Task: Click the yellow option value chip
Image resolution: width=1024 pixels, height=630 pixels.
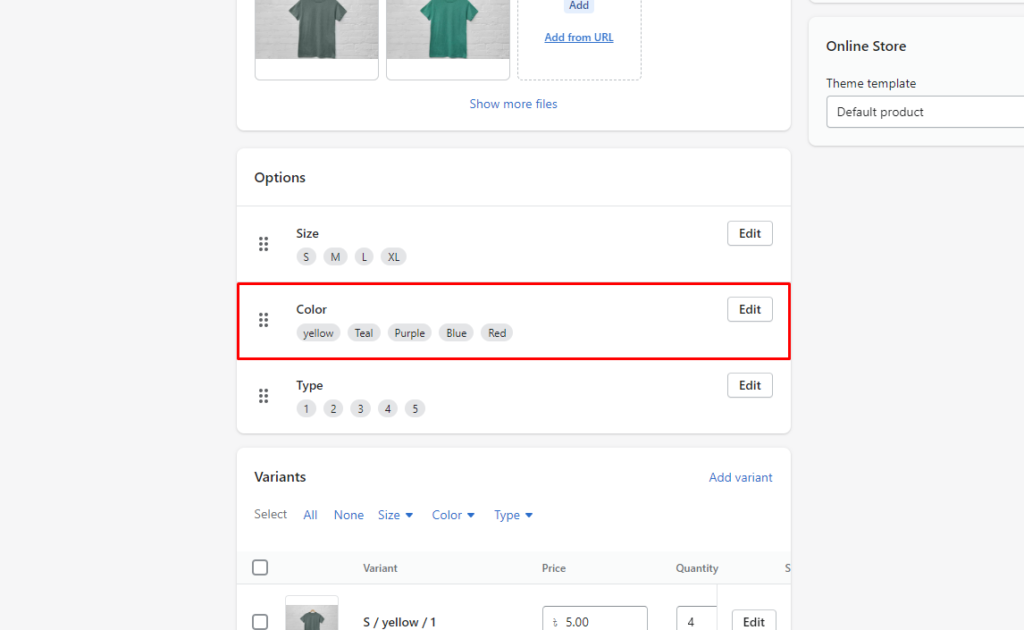Action: coord(318,332)
